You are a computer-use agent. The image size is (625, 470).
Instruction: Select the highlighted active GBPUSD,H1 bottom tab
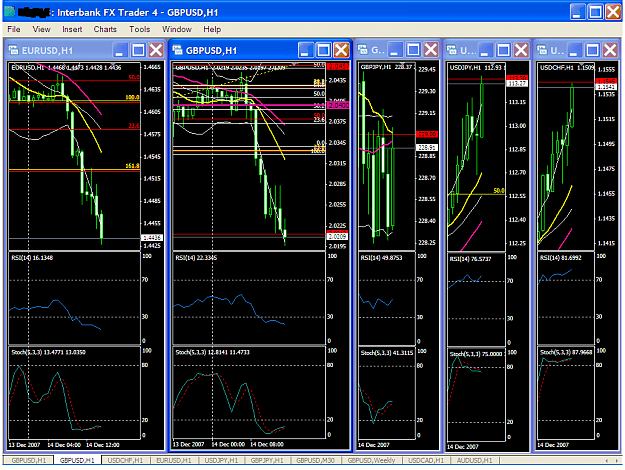(x=77, y=460)
